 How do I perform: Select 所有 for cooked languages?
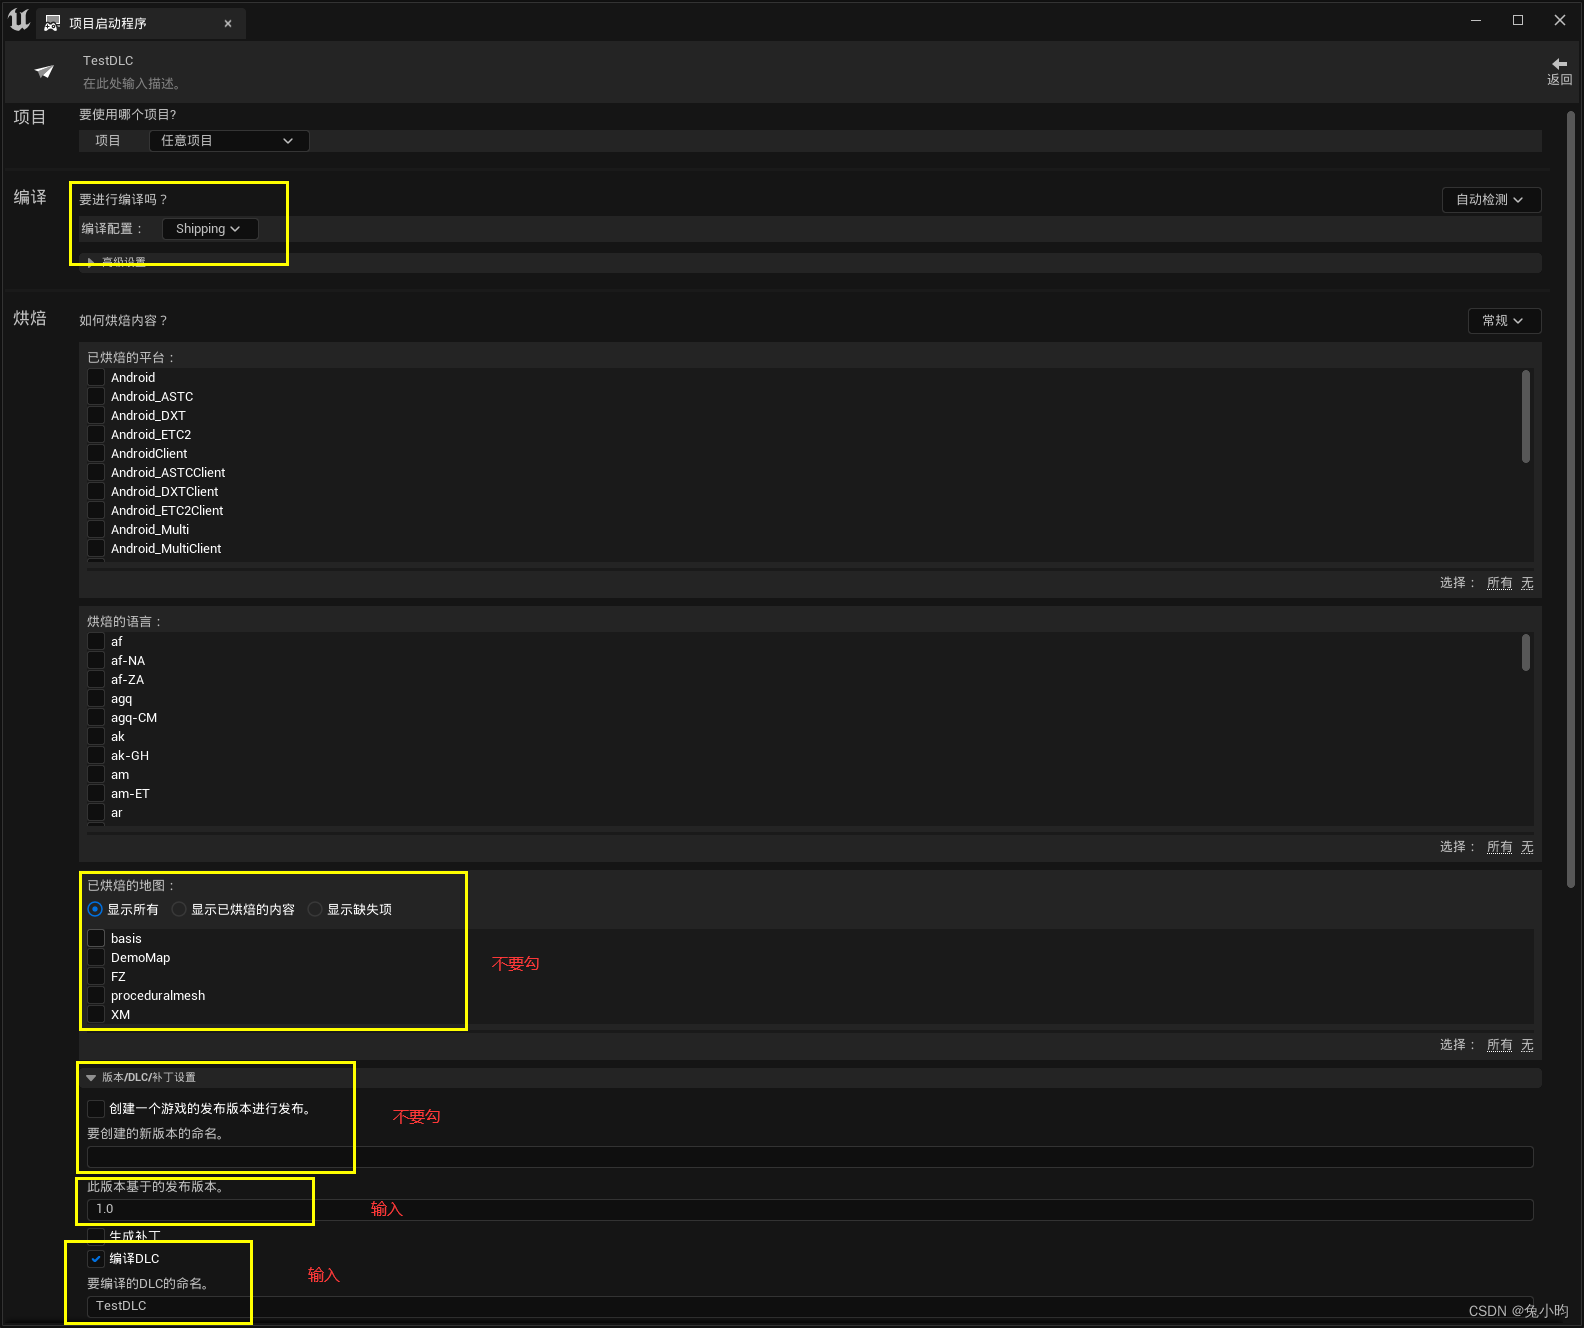click(1499, 847)
